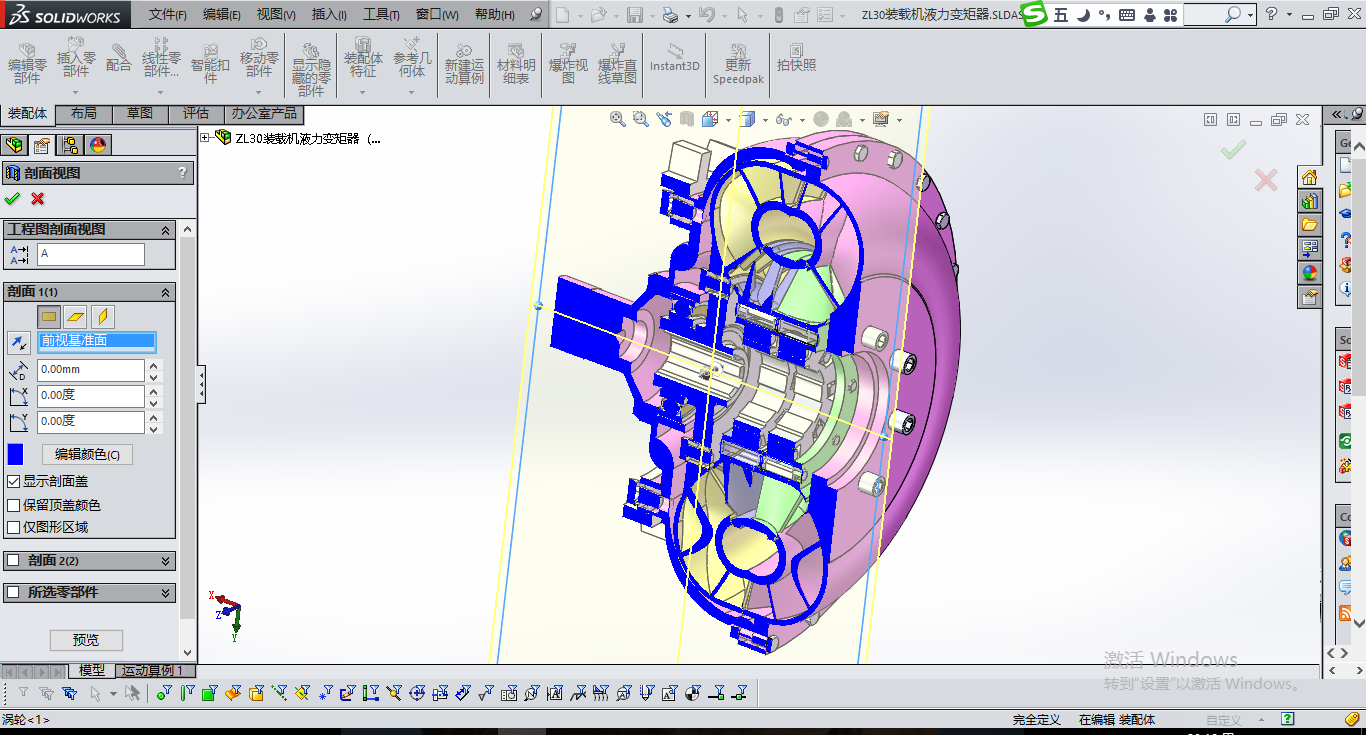
Task: Select the Right plane section button
Action: [x=102, y=317]
